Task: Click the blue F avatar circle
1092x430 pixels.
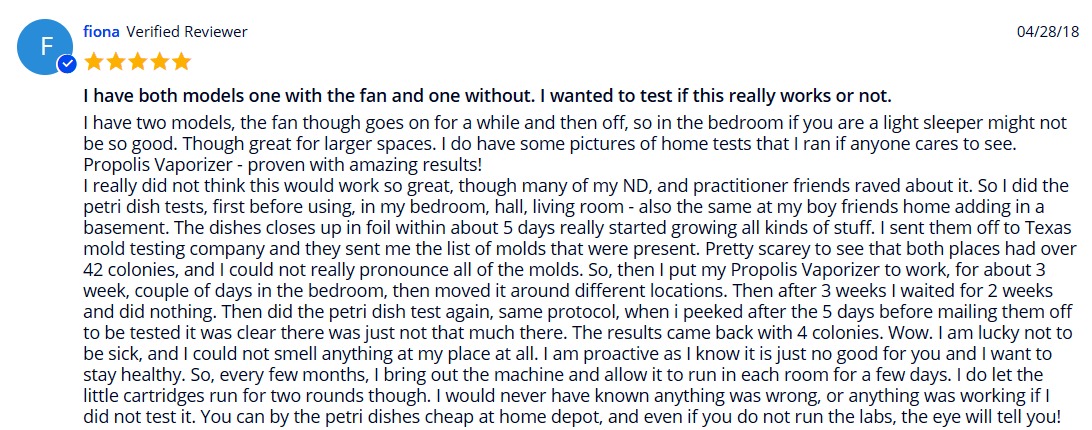Action: pos(45,47)
